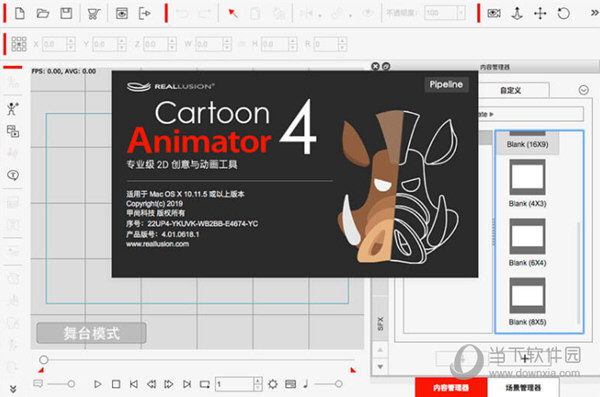The width and height of the screenshot is (600, 397).
Task: Adjust slider next to comment icon
Action: (x=71, y=384)
